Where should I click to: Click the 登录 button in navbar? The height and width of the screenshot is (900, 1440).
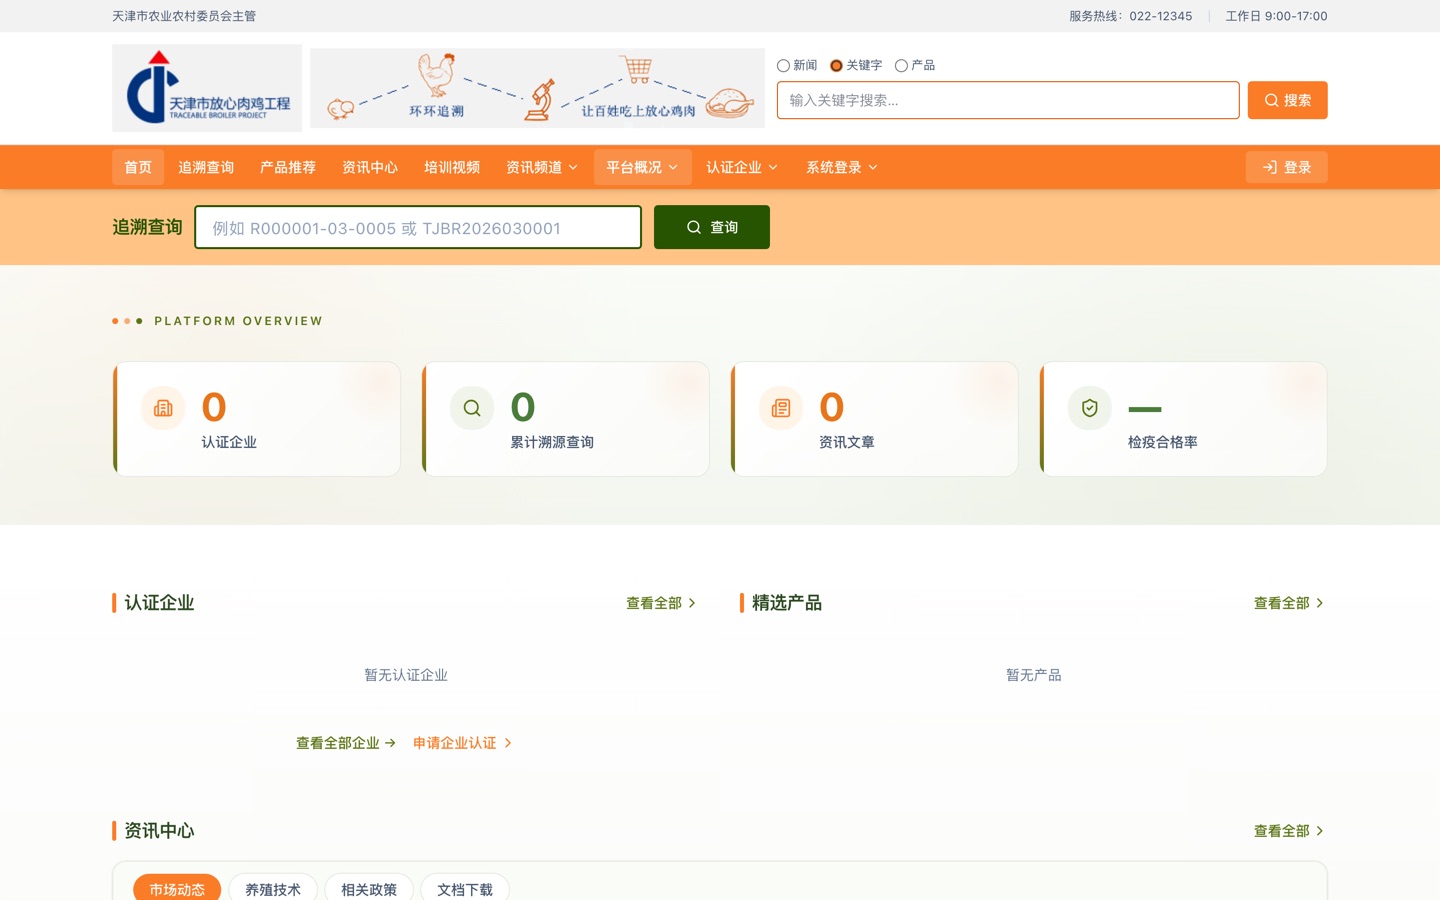coord(1287,167)
